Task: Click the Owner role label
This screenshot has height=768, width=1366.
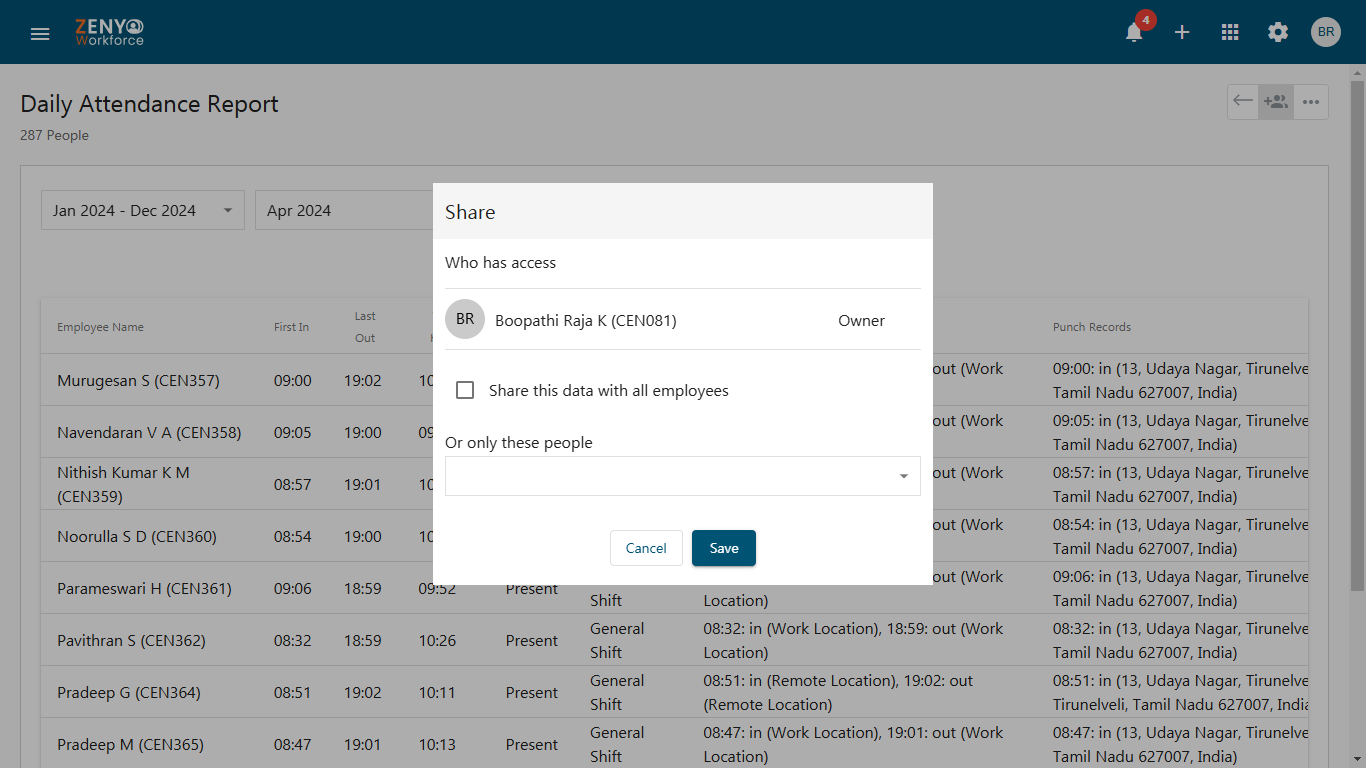Action: 861,320
